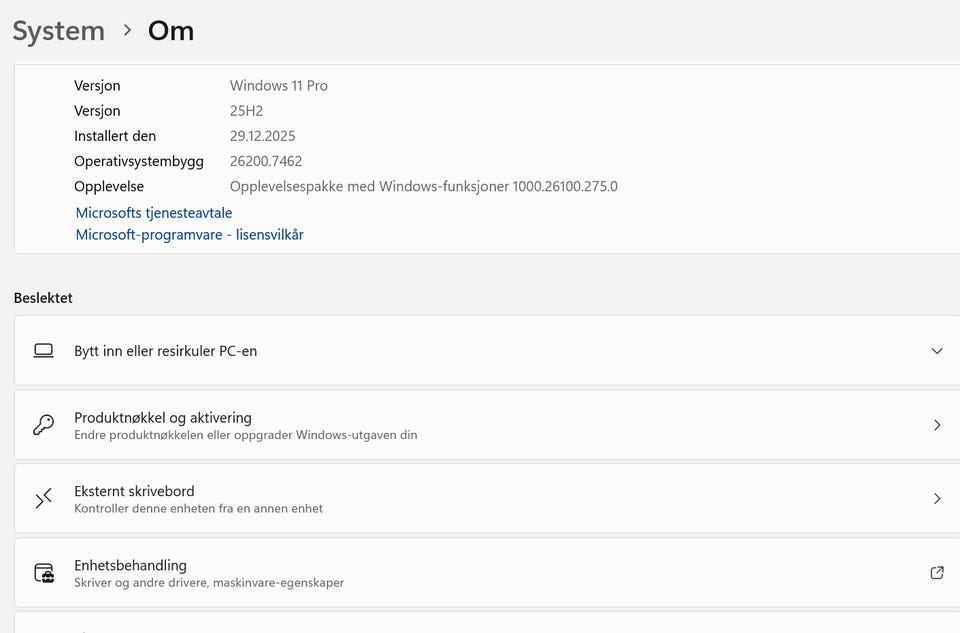Click the Eksternt skrivebord right chevron
The width and height of the screenshot is (960, 633).
tap(937, 498)
